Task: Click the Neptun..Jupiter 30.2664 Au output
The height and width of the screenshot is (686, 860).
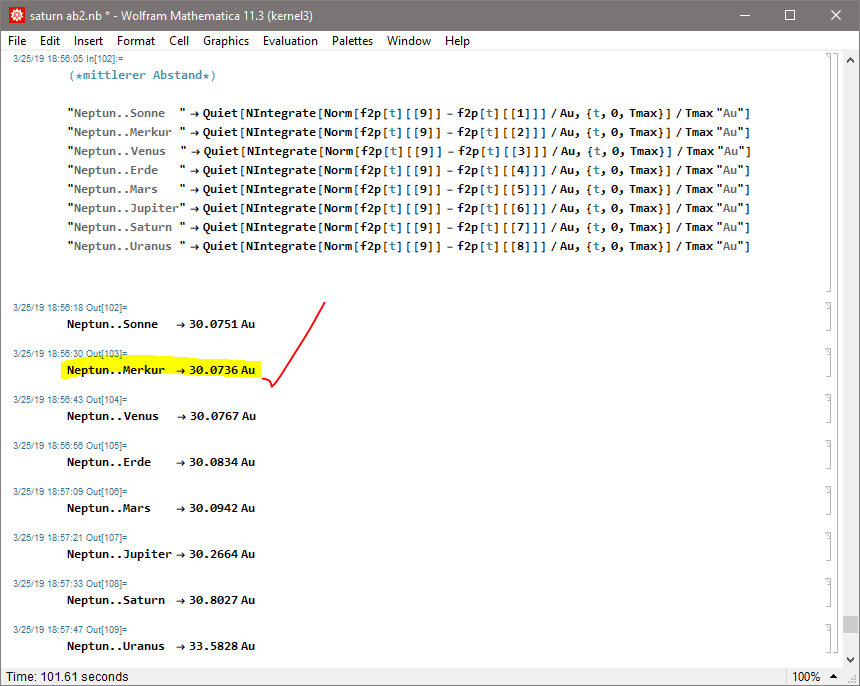Action: (160, 554)
